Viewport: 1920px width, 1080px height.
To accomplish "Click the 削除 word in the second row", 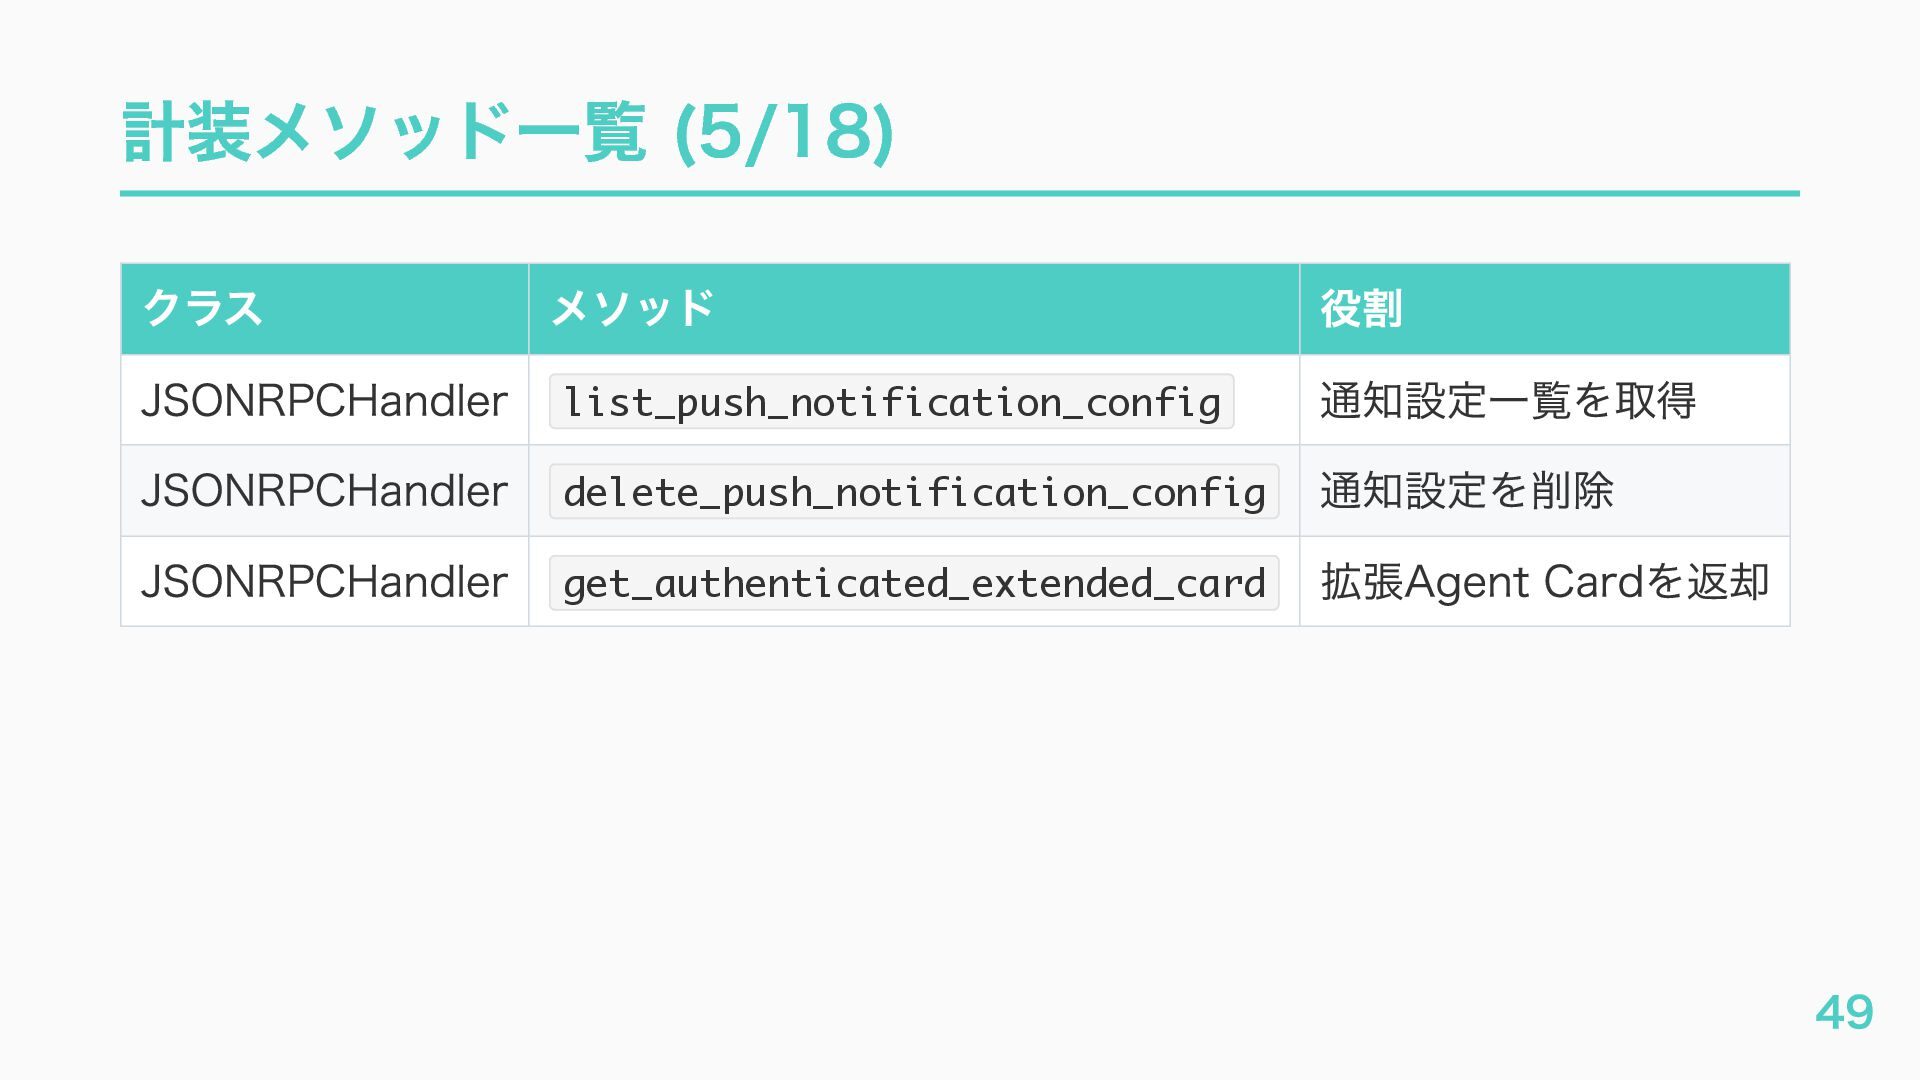I will click(1572, 491).
